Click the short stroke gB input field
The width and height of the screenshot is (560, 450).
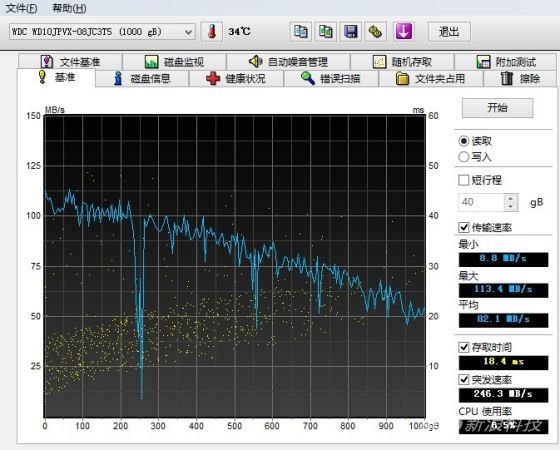click(x=482, y=202)
